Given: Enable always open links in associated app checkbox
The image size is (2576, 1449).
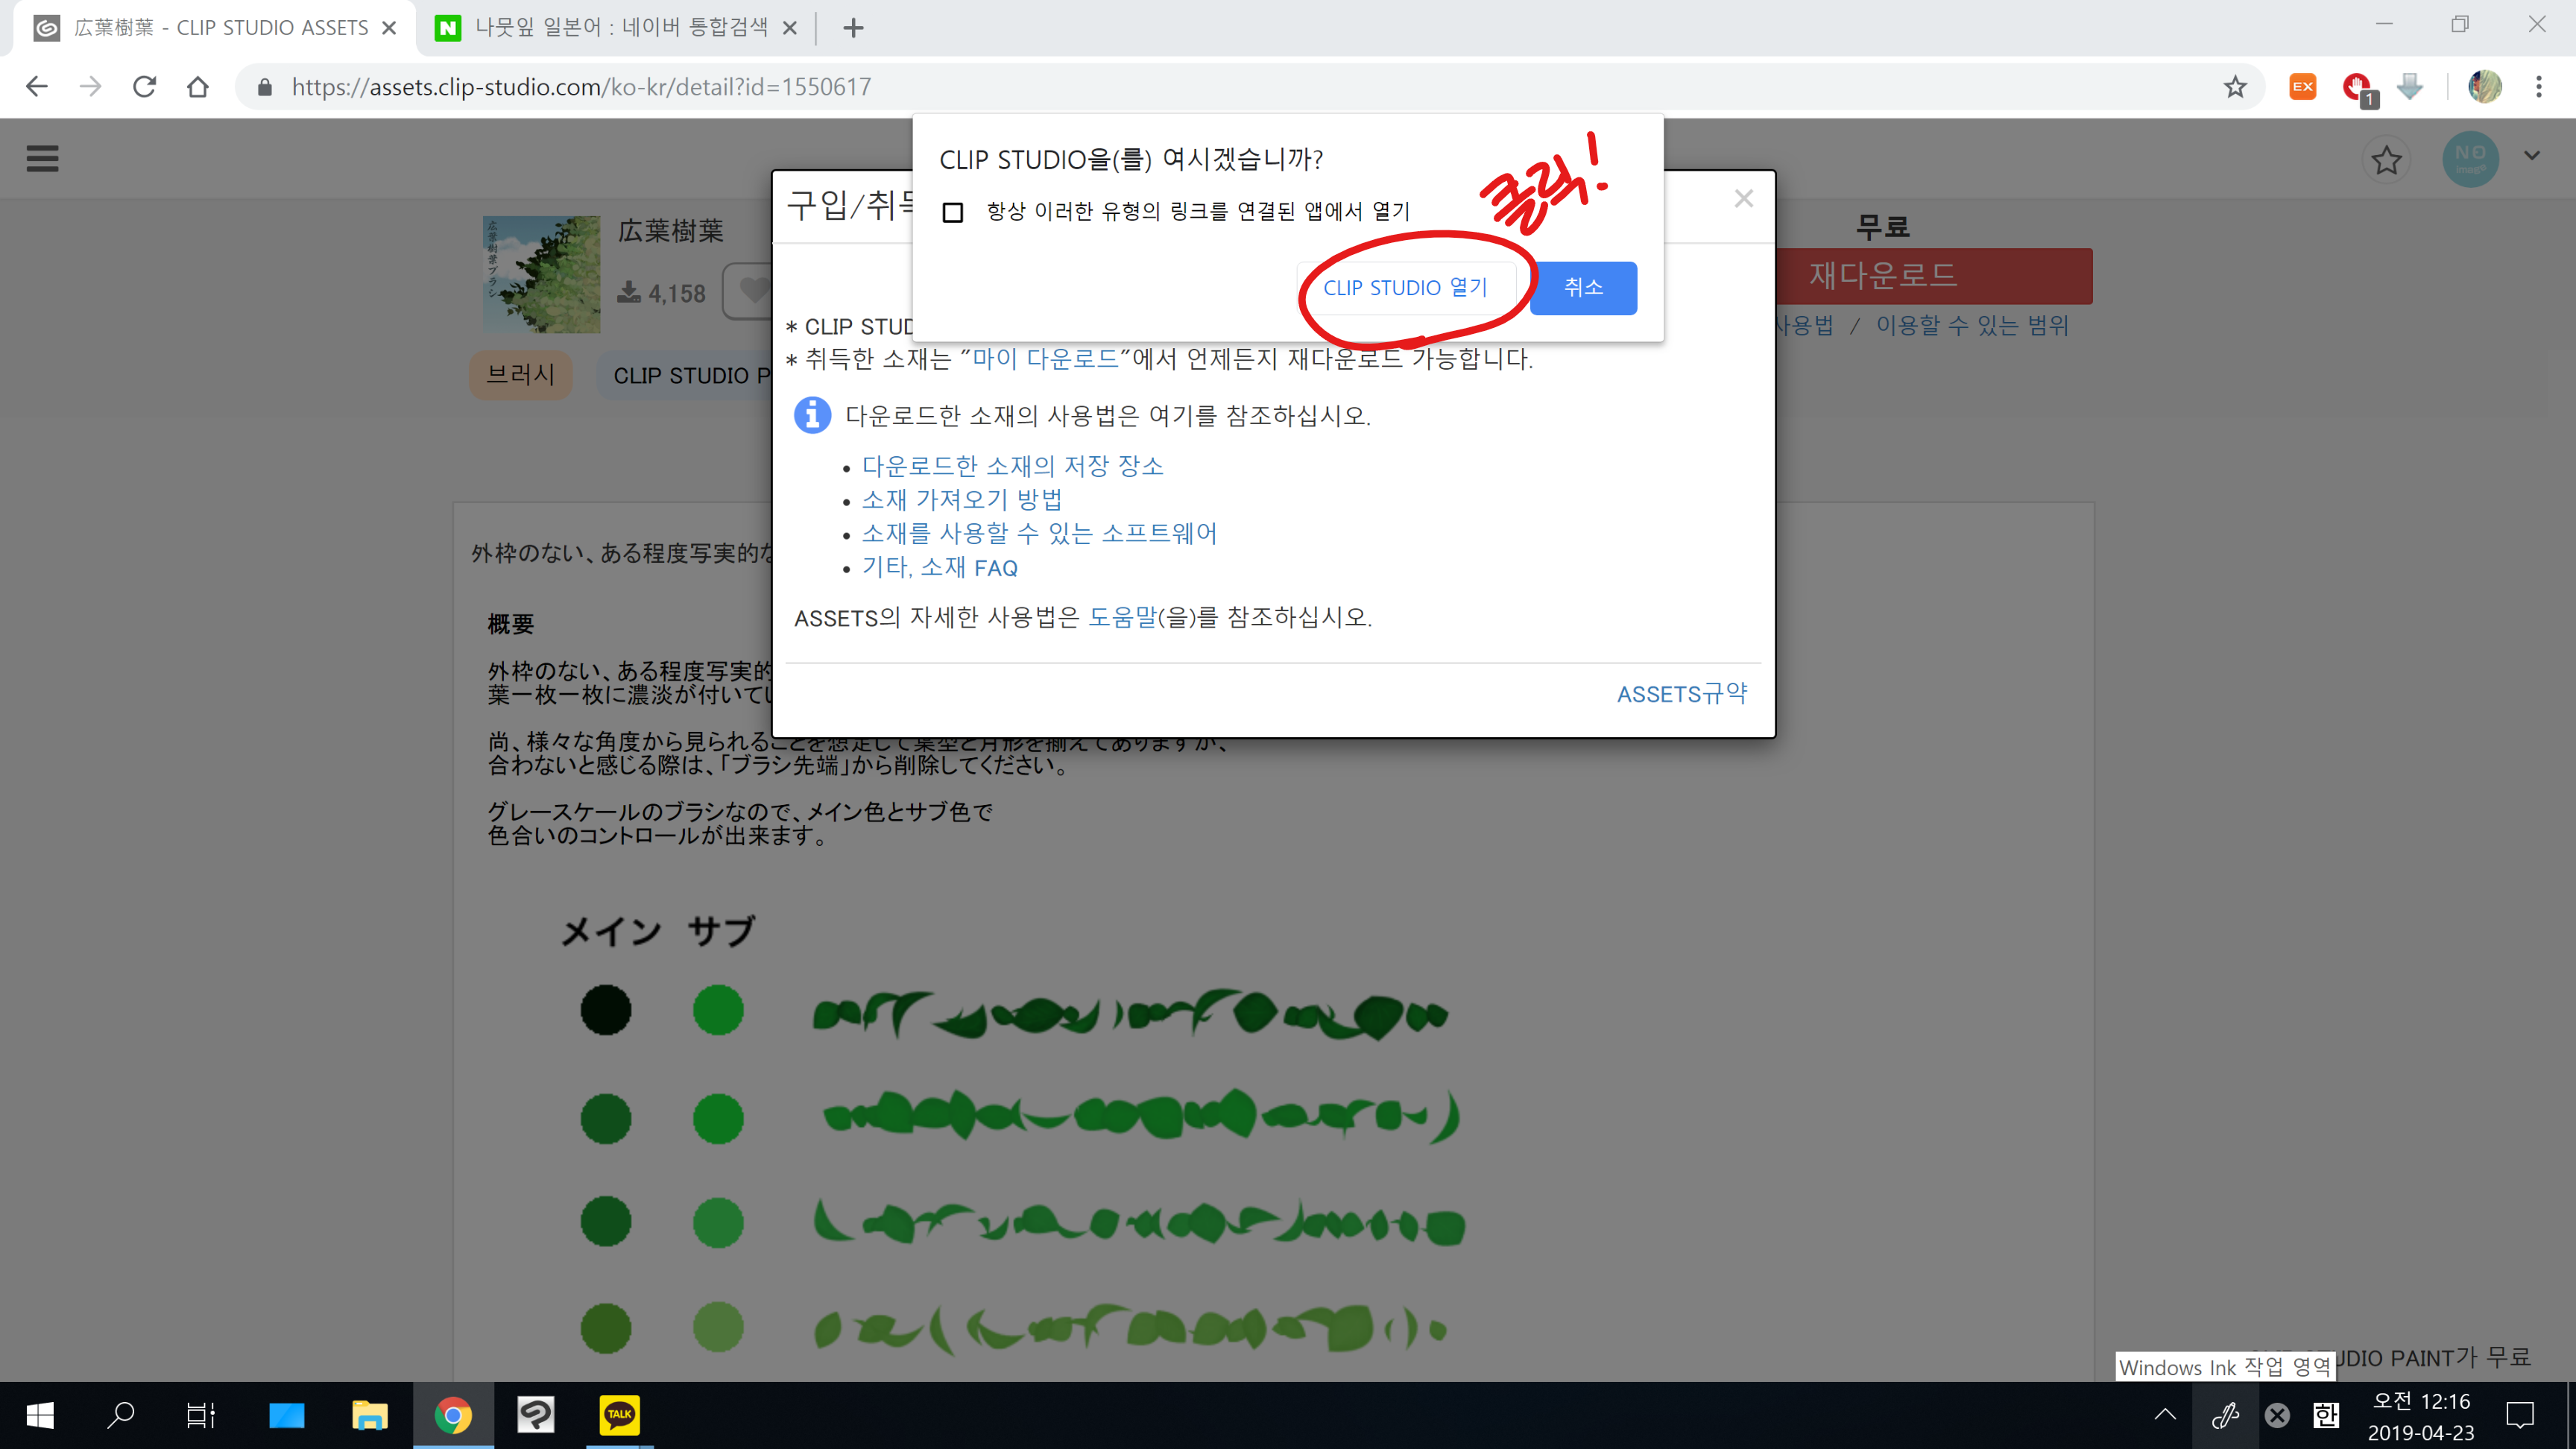Looking at the screenshot, I should tap(953, 212).
